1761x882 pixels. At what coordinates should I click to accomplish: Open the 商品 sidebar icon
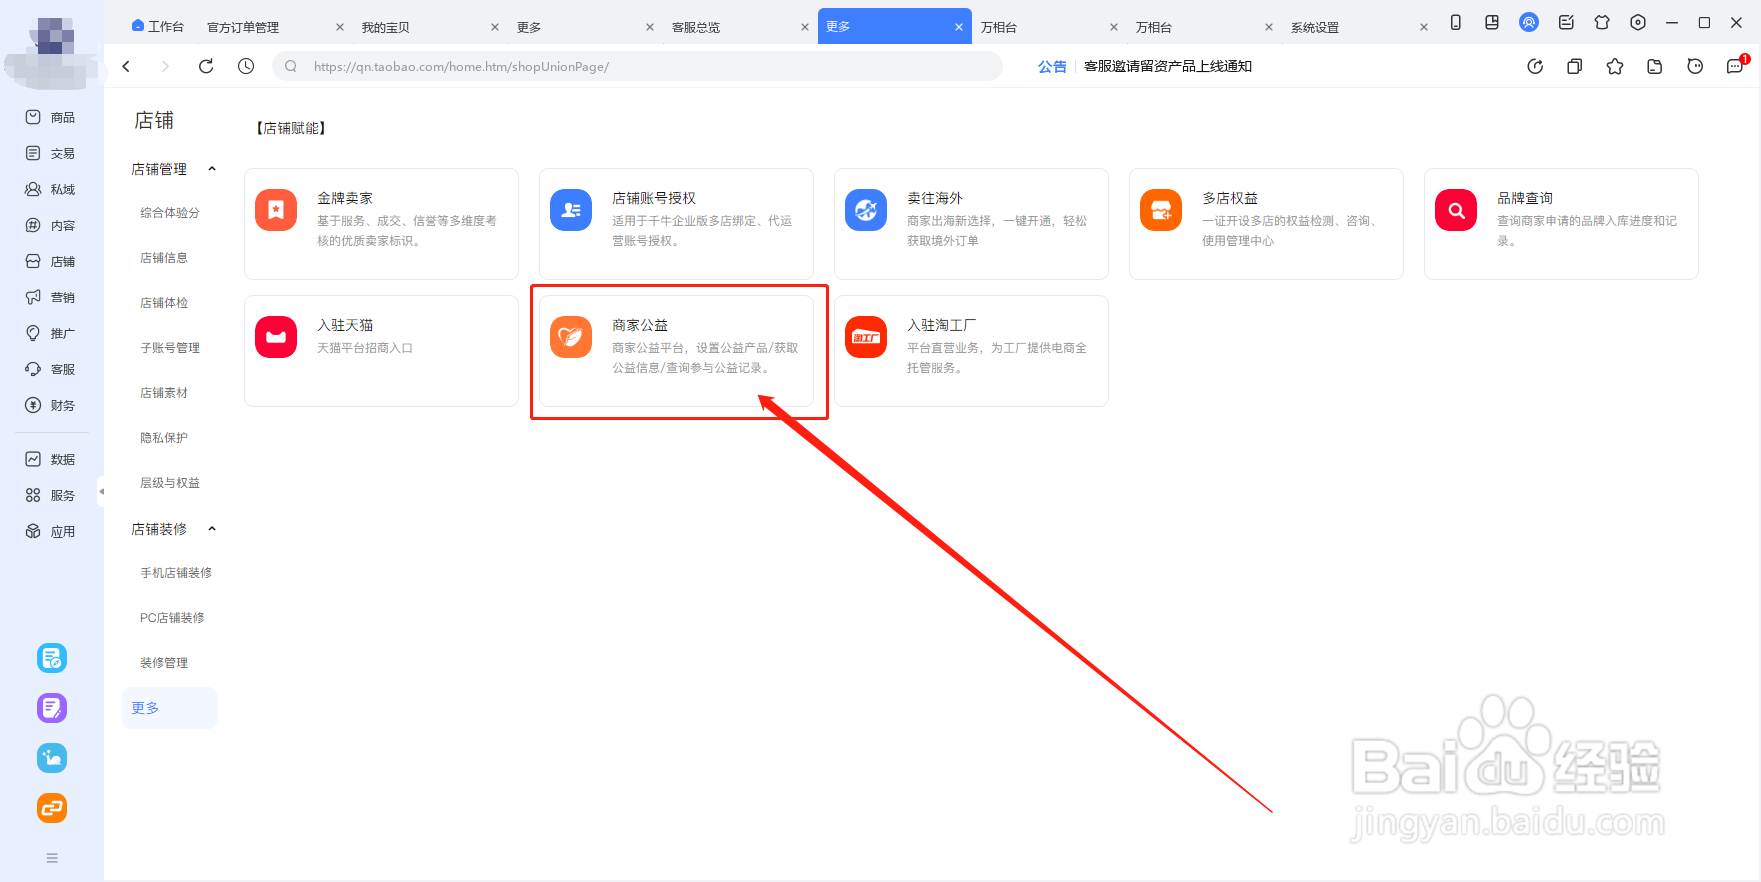coord(33,117)
